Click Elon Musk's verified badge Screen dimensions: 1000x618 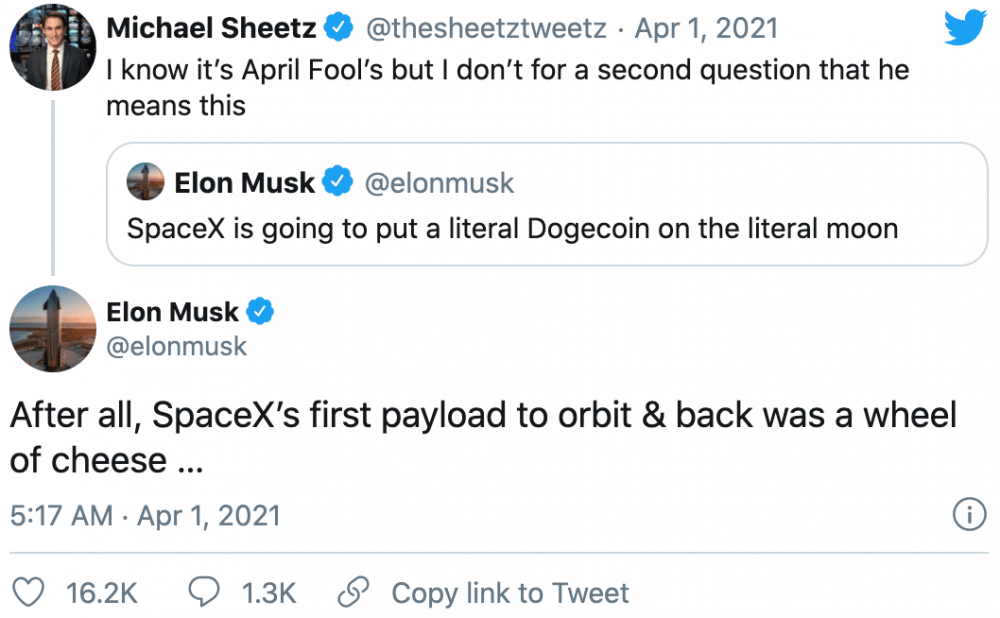[259, 312]
